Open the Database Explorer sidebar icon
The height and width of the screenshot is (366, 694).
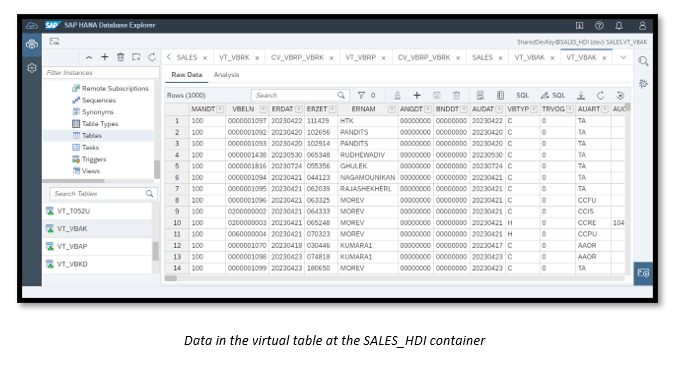click(x=32, y=44)
